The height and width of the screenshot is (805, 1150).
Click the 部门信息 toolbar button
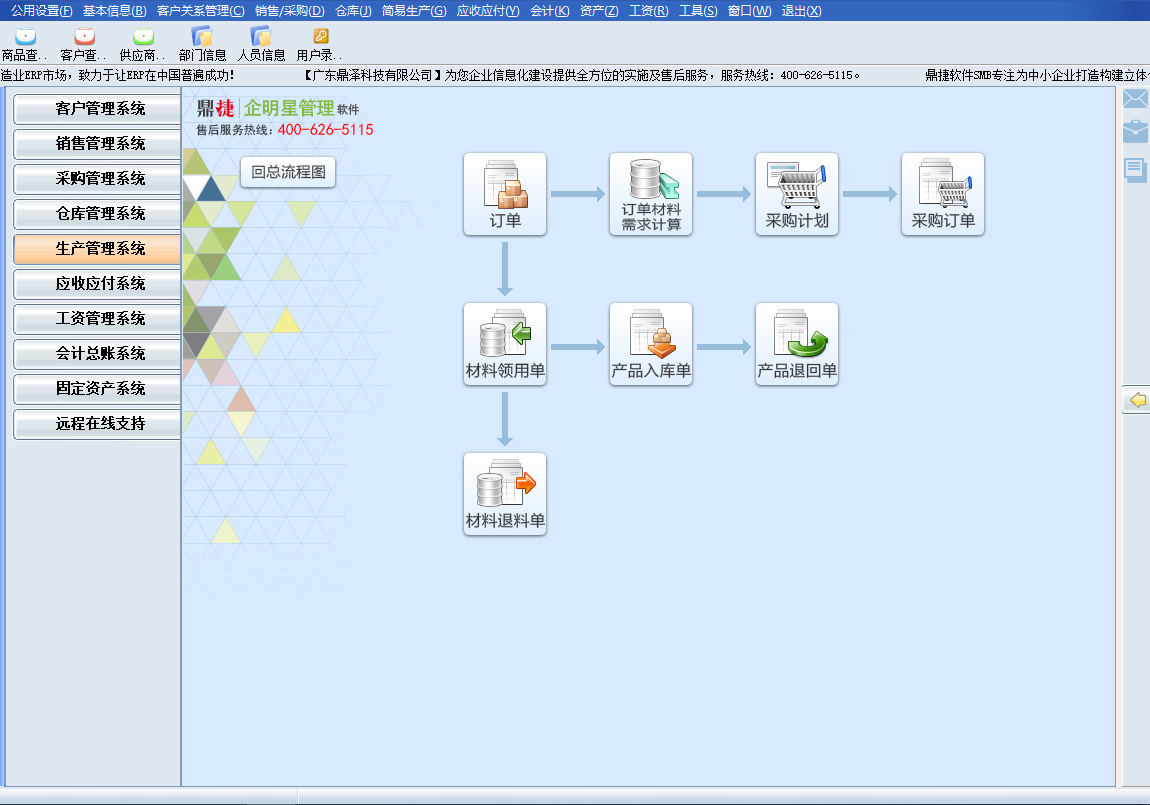pos(202,44)
